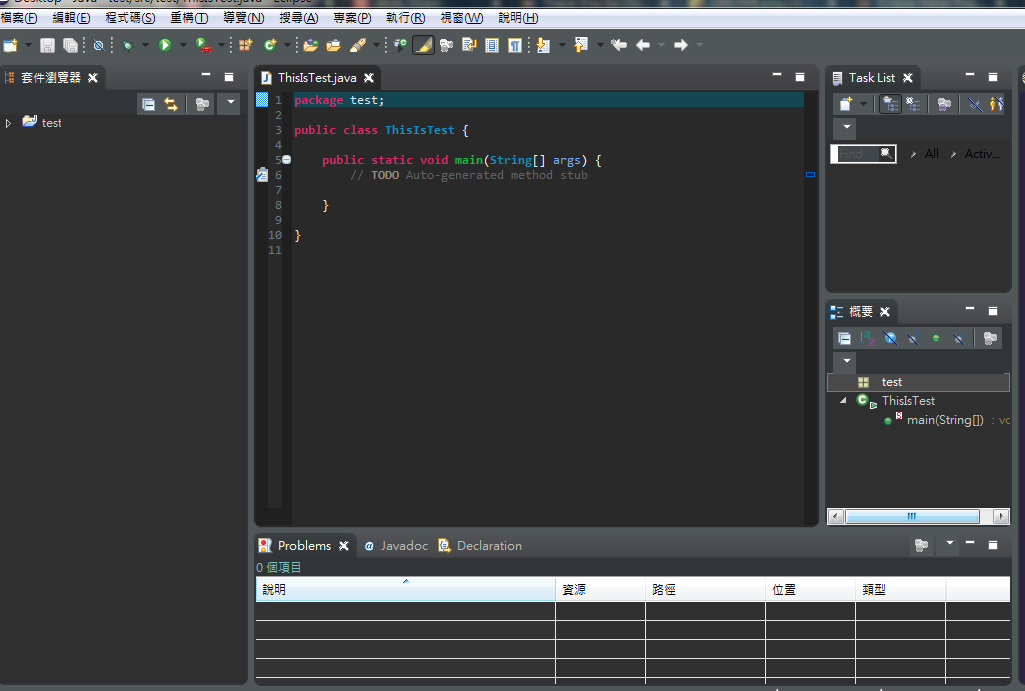Click the Last Edit Location icon
Screen dimensions: 1025x691
(619, 45)
